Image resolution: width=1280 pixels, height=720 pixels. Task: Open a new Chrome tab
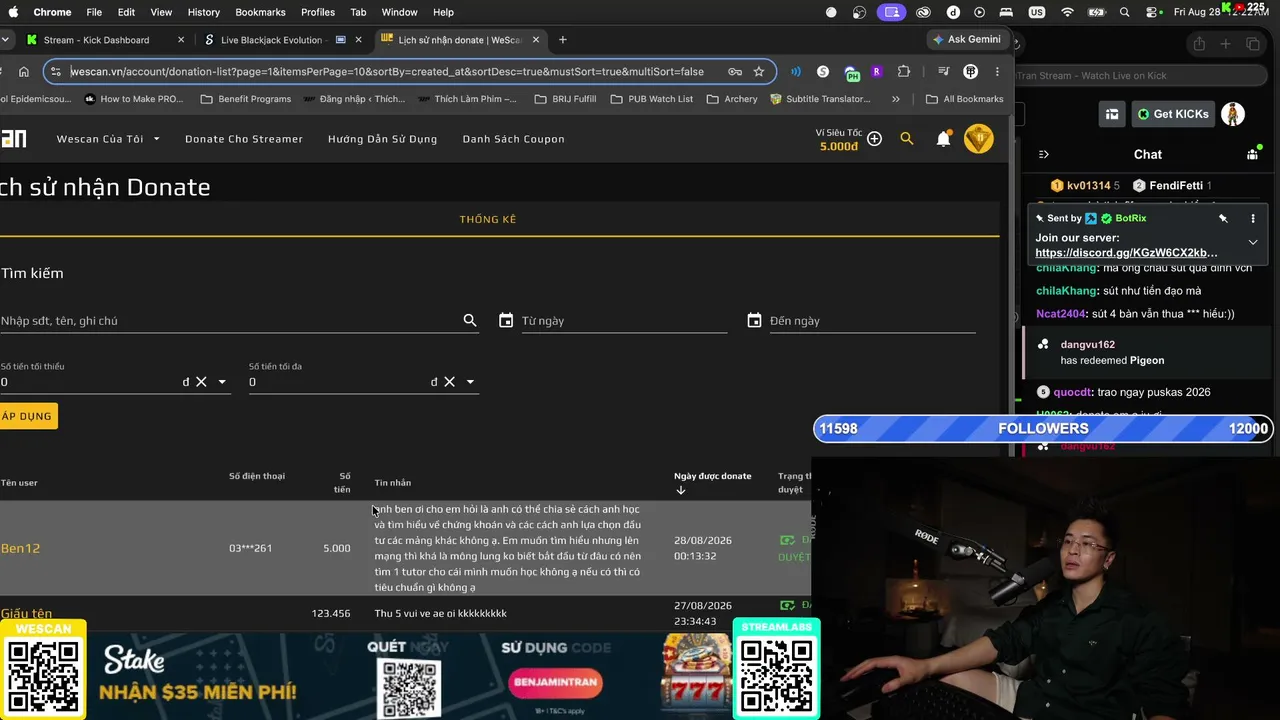(563, 40)
